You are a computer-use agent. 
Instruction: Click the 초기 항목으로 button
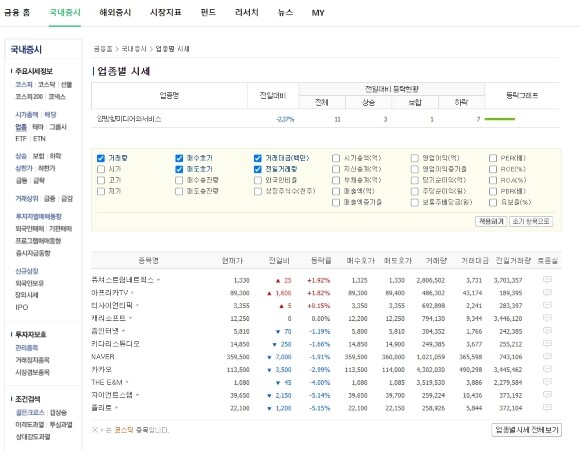(x=531, y=221)
